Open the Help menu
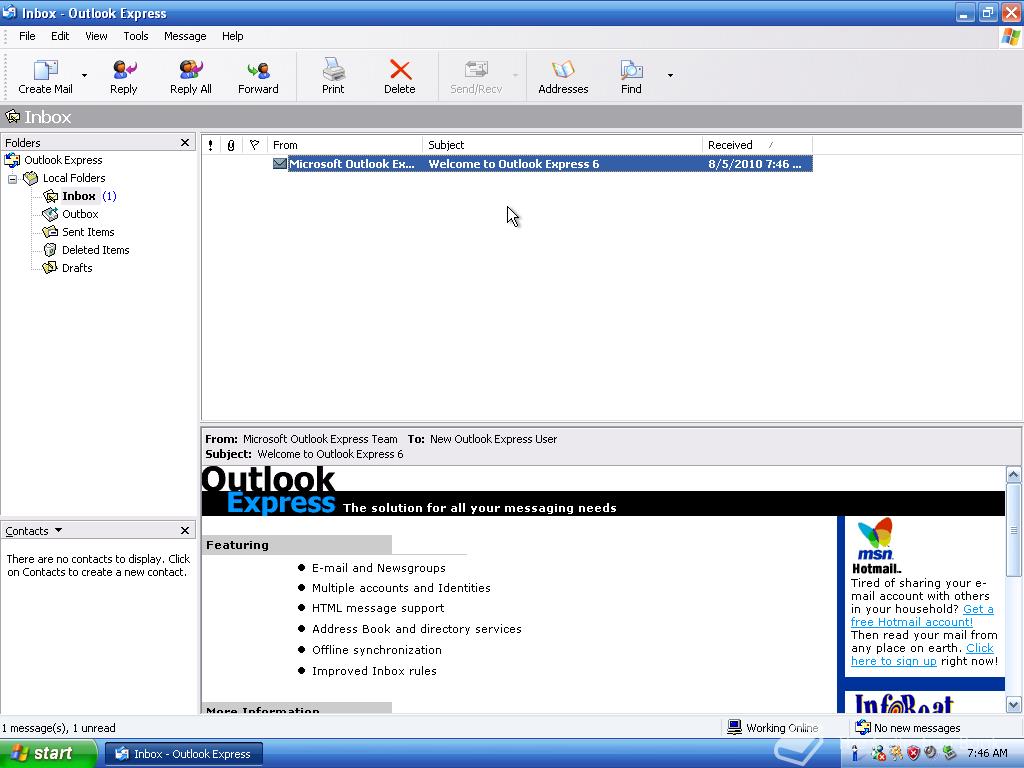Viewport: 1024px width, 768px height. point(232,36)
